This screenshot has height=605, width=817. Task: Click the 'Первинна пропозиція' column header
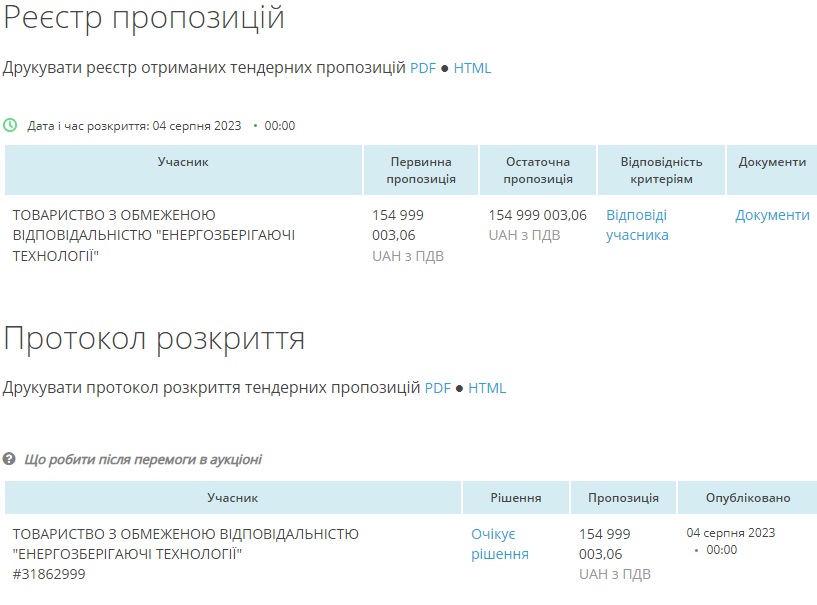[x=421, y=170]
